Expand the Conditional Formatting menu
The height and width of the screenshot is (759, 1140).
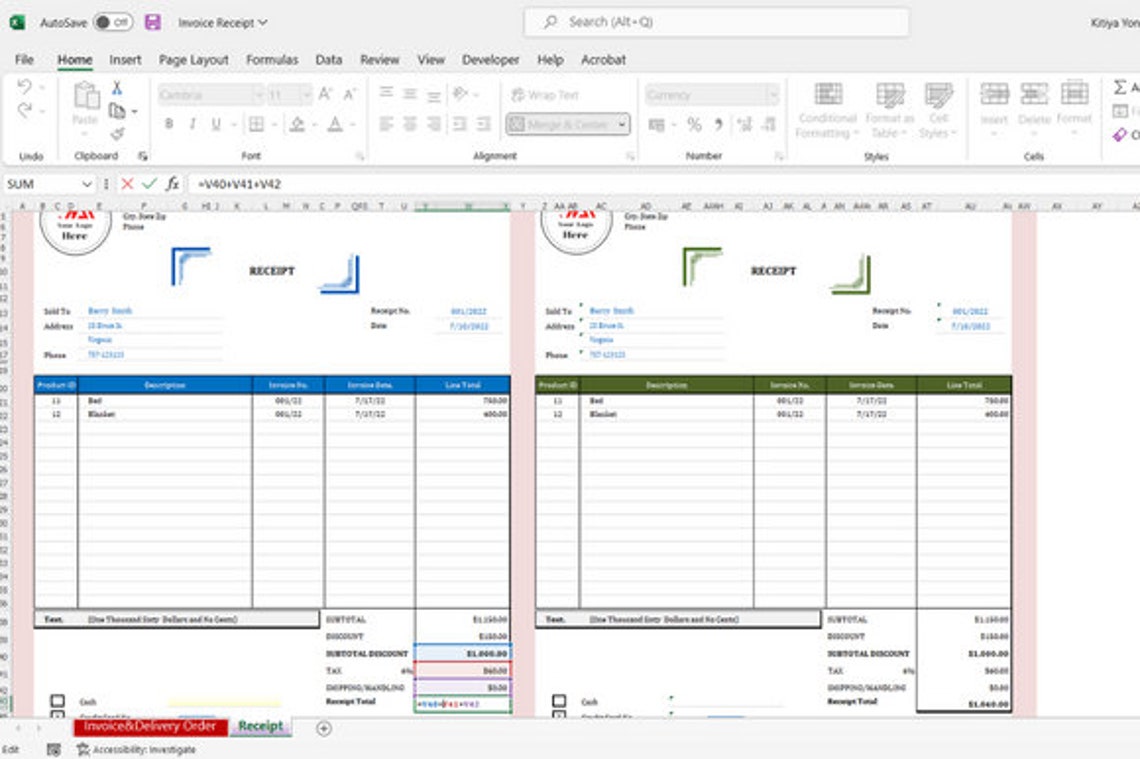(x=827, y=110)
